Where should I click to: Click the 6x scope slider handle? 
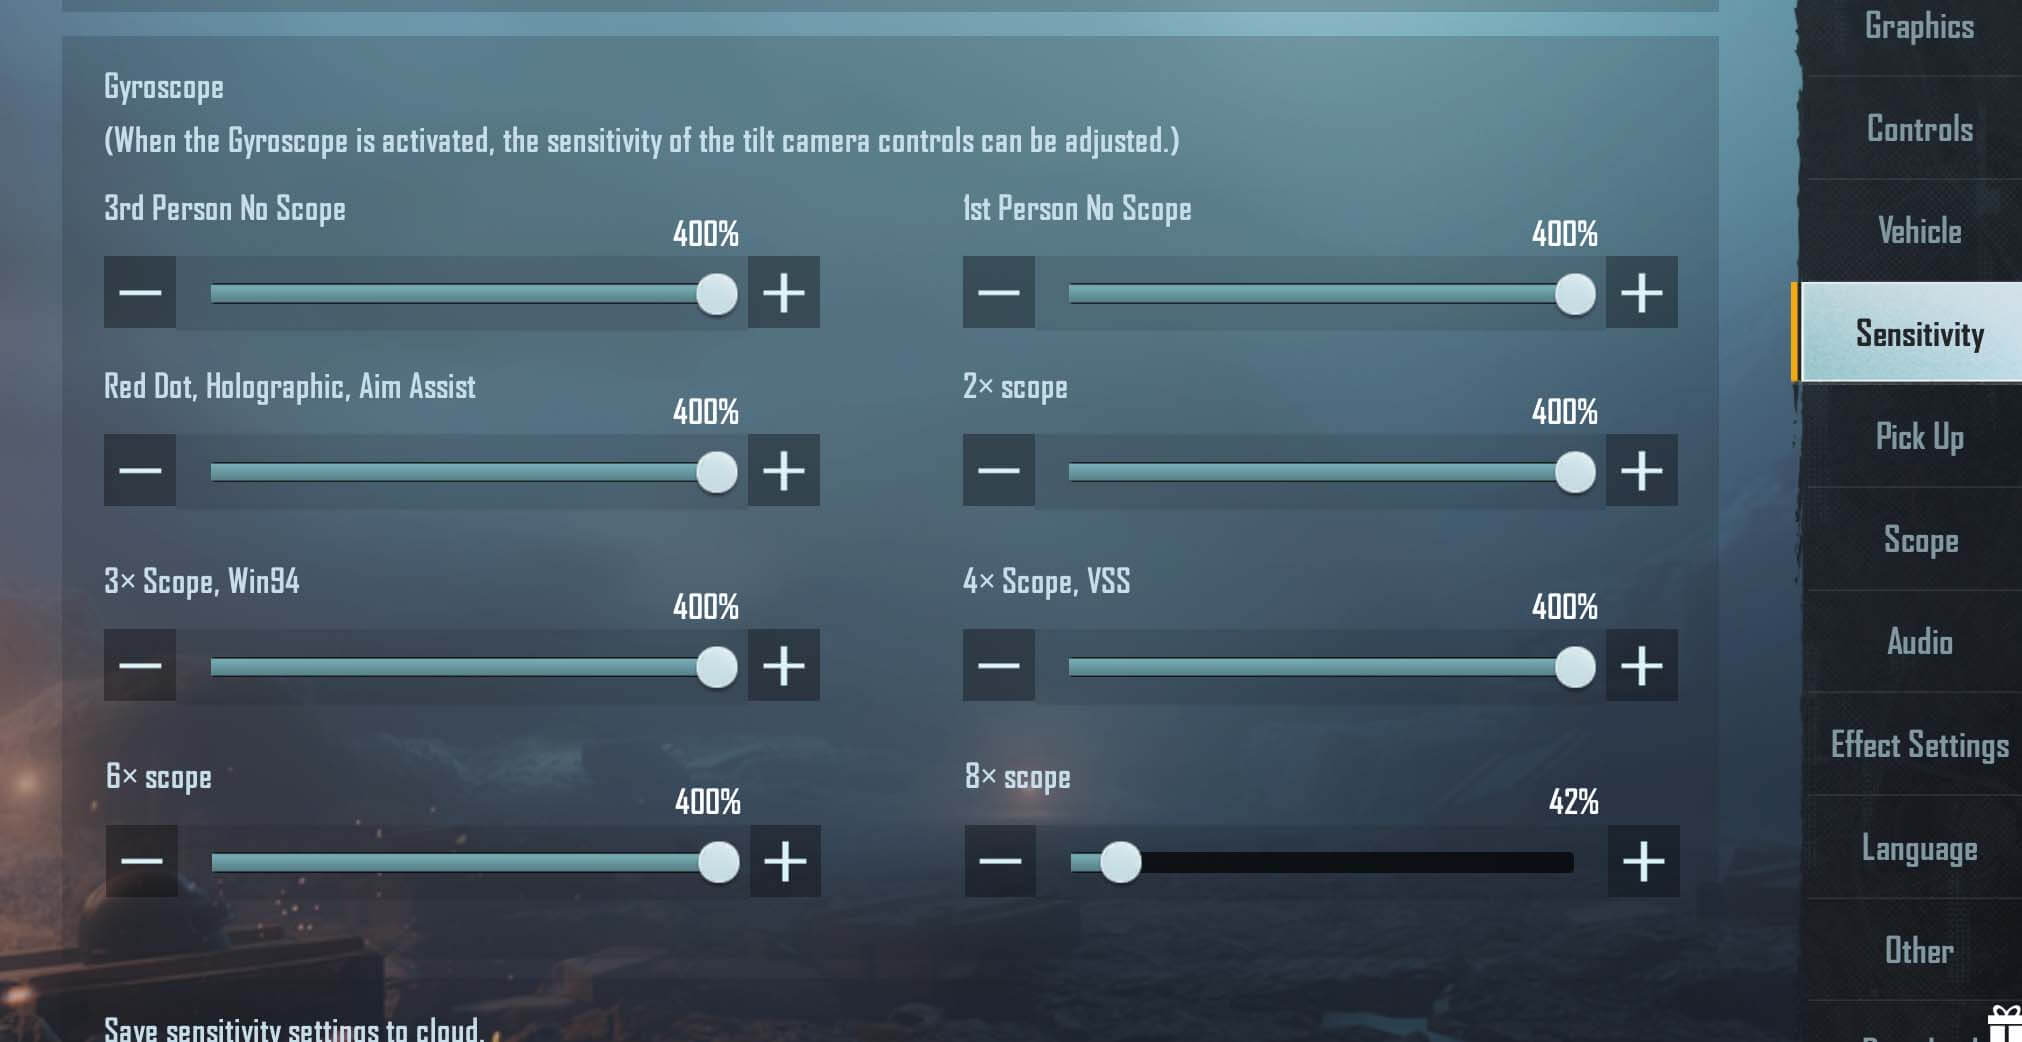click(718, 862)
